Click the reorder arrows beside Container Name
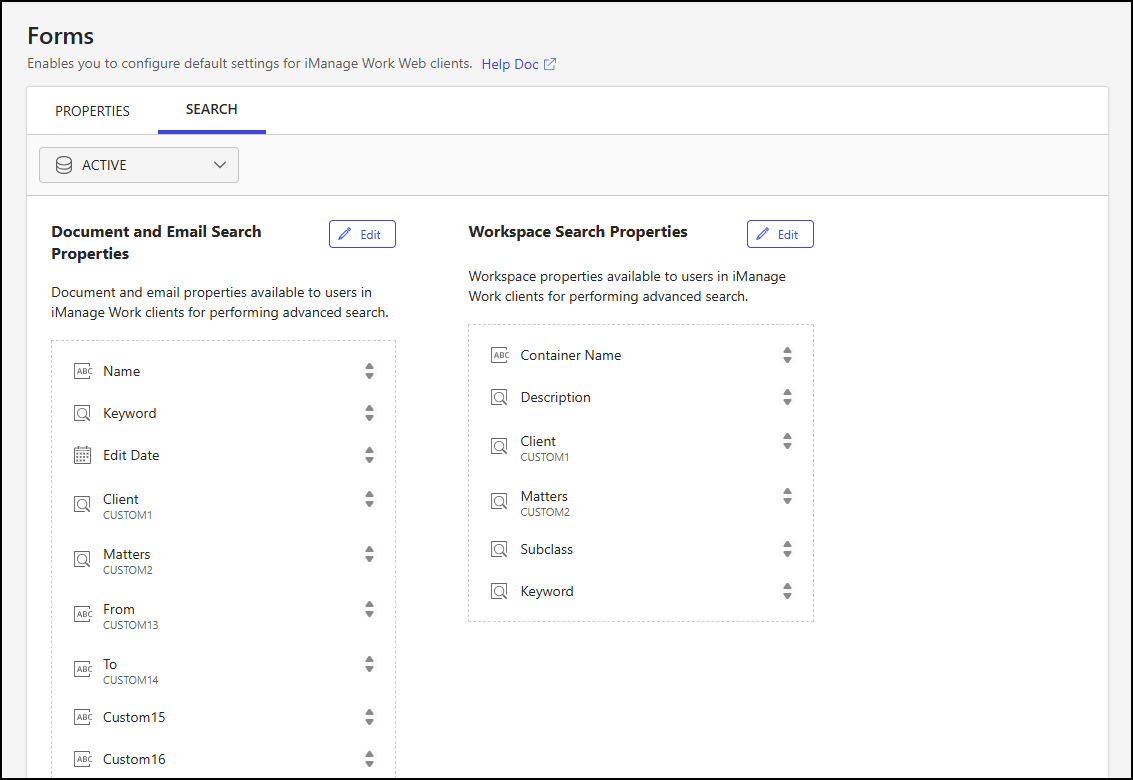 [x=787, y=355]
